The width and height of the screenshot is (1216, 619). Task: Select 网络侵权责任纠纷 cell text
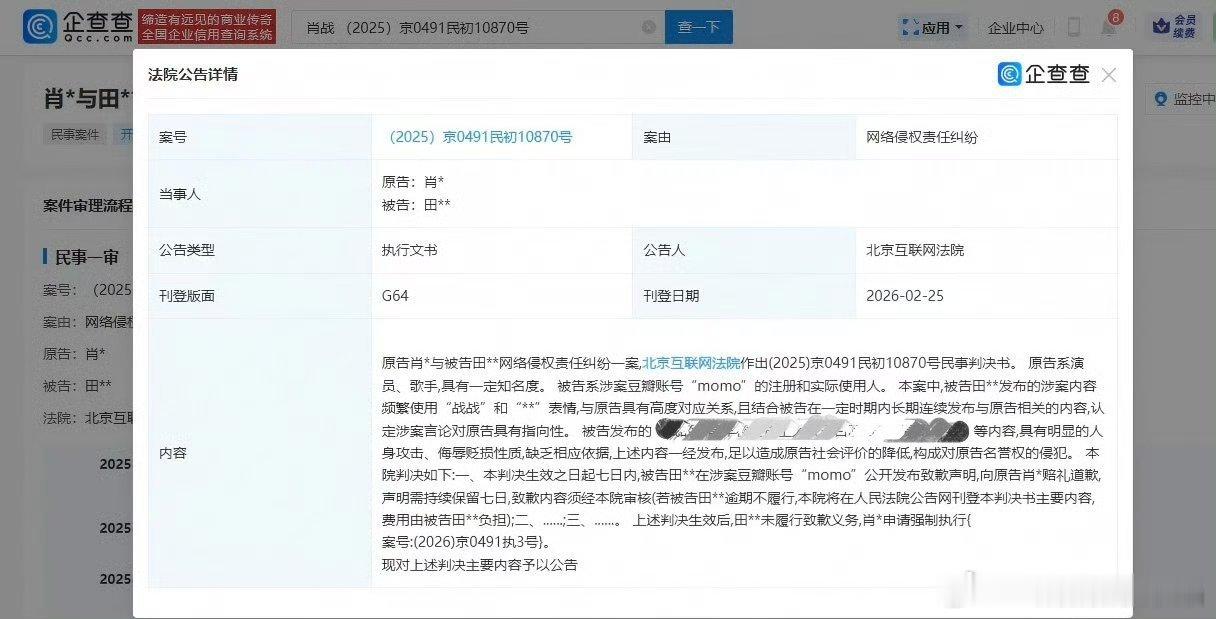pos(922,137)
